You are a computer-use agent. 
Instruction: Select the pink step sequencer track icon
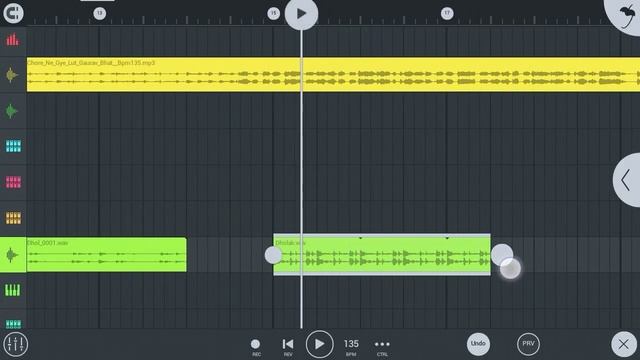(13, 182)
